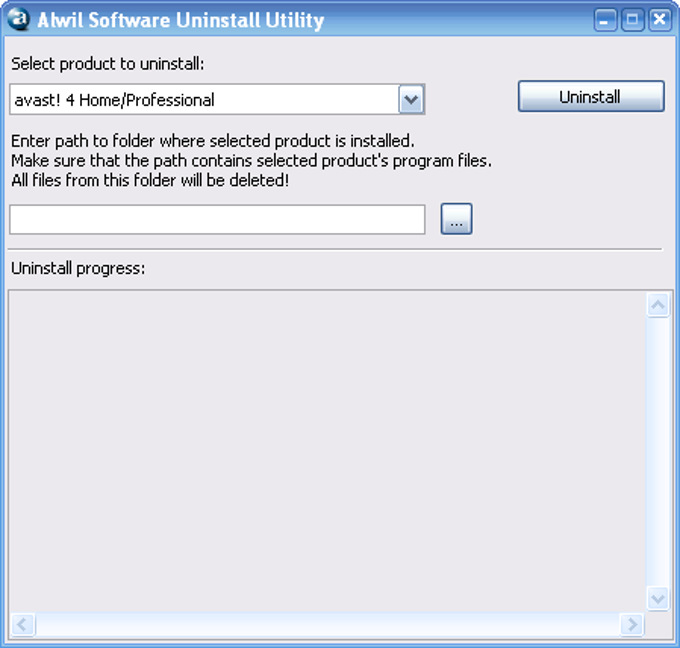Click the scroll up arrow in progress box
Viewport: 680px width, 648px height.
[658, 305]
